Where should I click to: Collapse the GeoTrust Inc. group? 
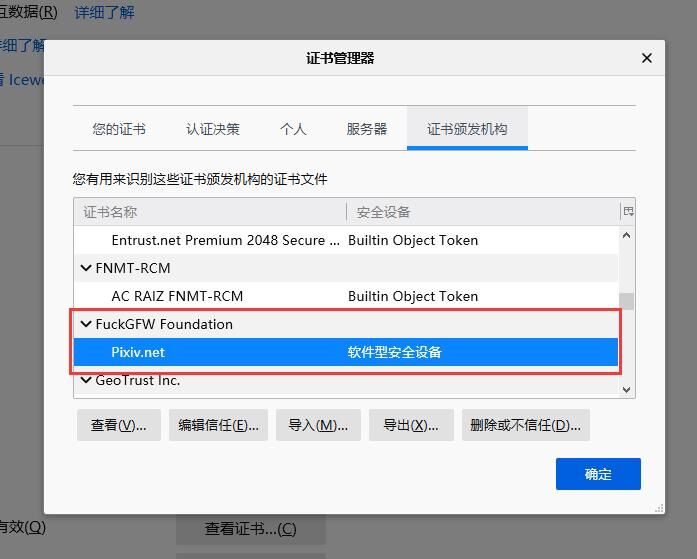point(86,380)
